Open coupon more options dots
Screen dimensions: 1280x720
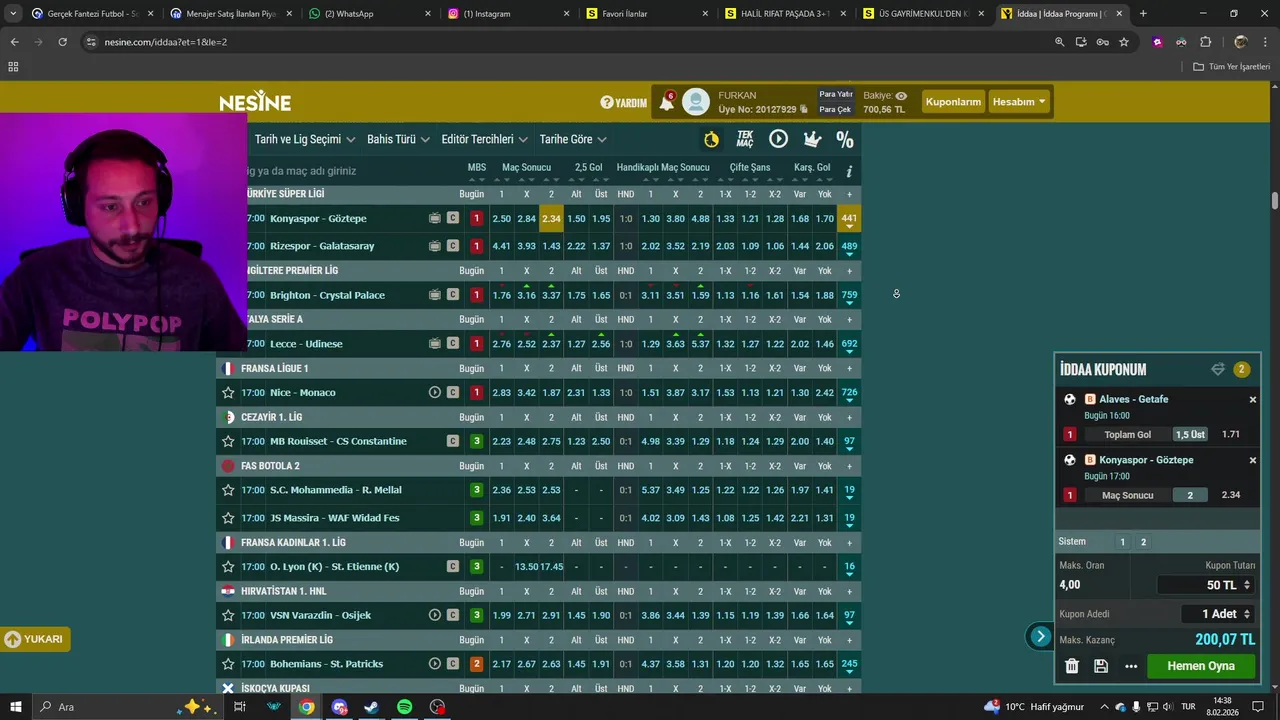pos(1131,666)
